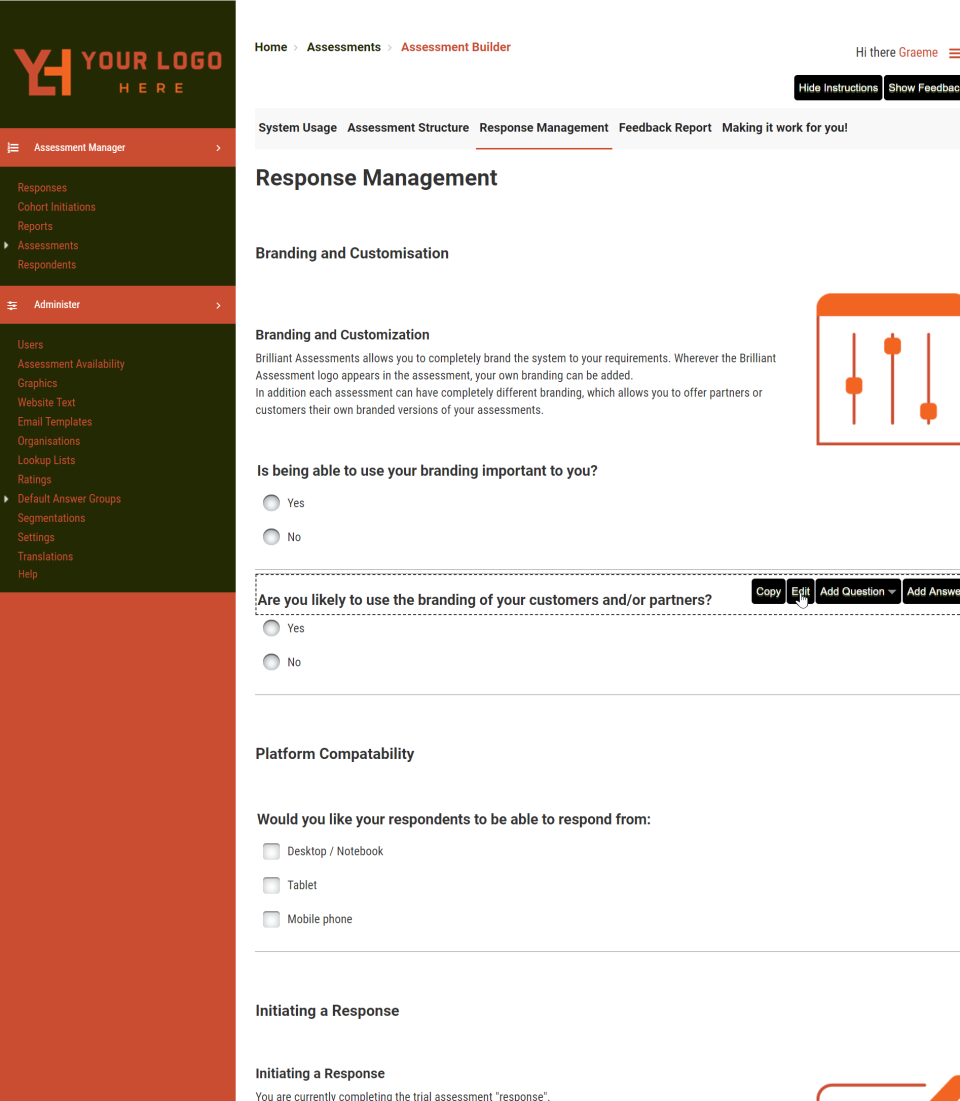This screenshot has width=960, height=1101.
Task: Edit the selected question
Action: 800,591
